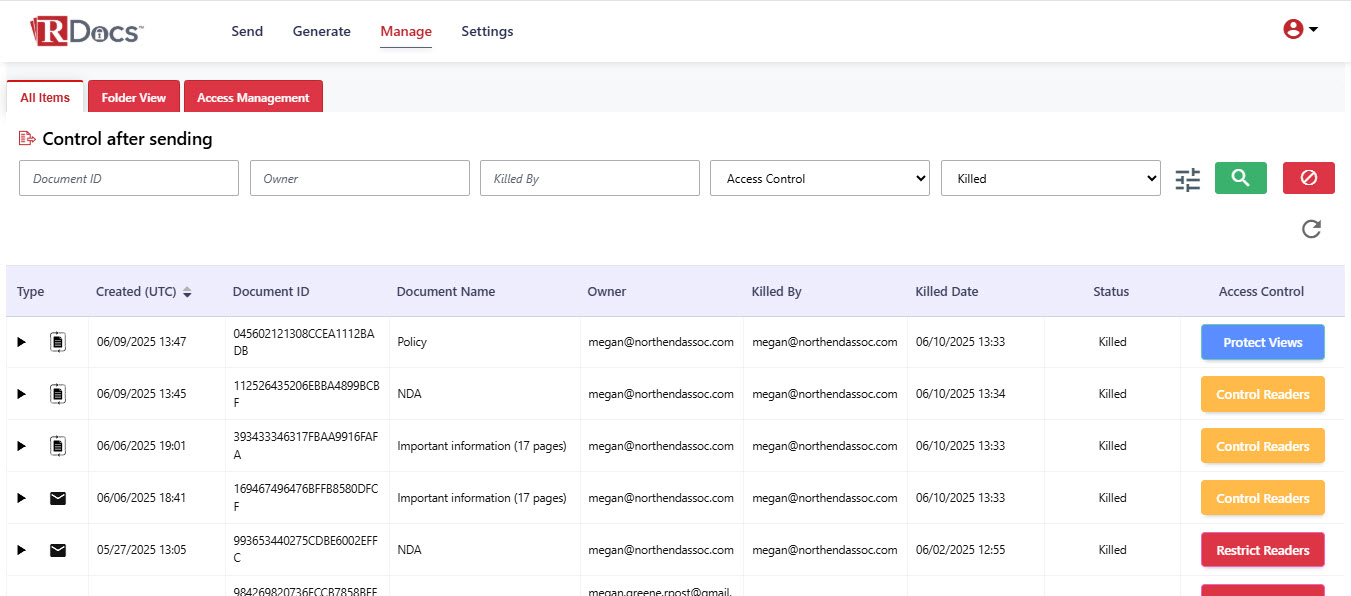Click the document type icon in Policy row
The width and height of the screenshot is (1351, 596).
[58, 342]
